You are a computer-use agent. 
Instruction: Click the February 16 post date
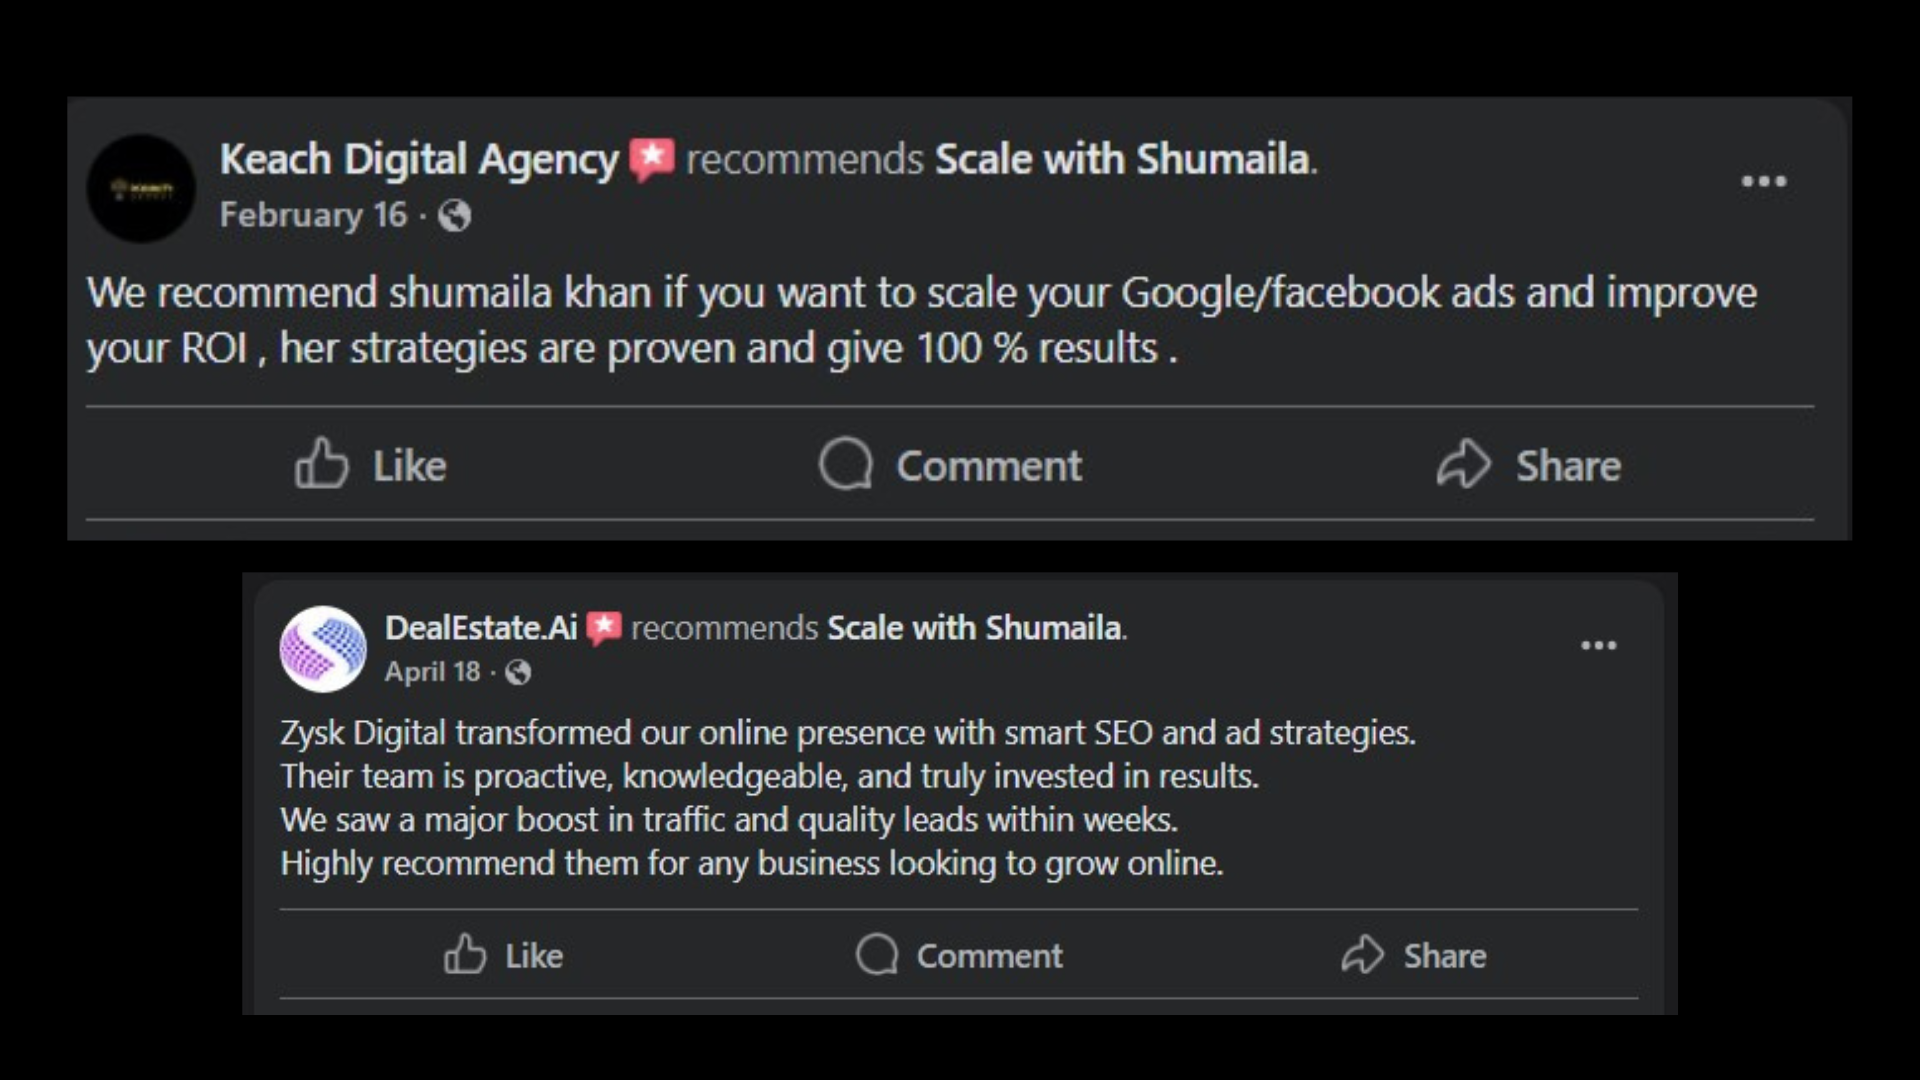313,215
